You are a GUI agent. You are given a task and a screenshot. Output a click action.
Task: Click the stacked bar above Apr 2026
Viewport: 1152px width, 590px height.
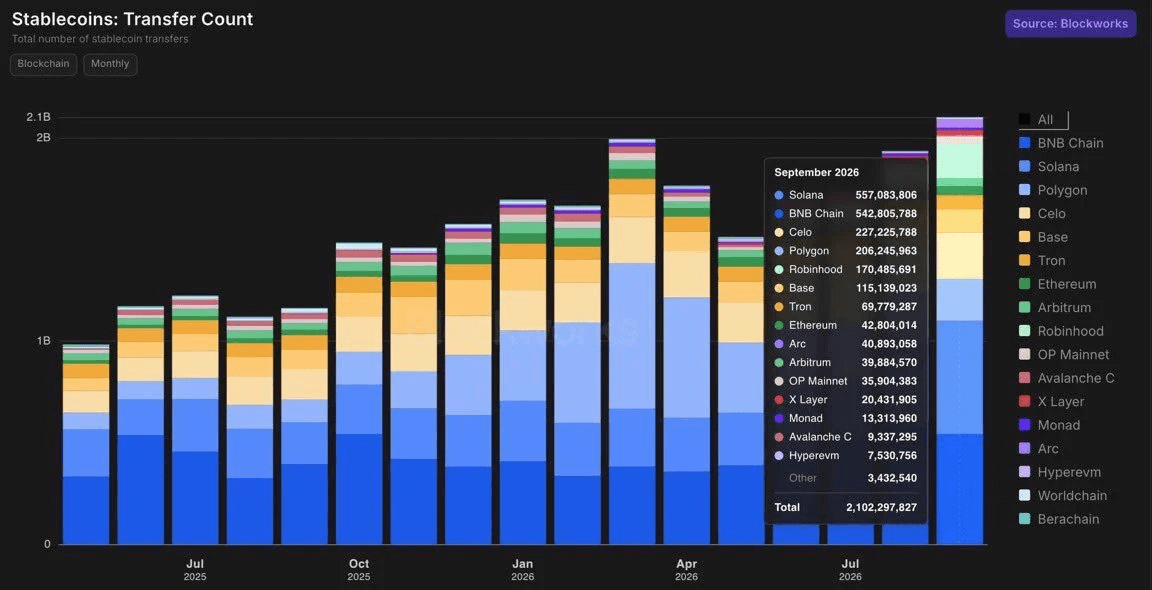tap(686, 364)
